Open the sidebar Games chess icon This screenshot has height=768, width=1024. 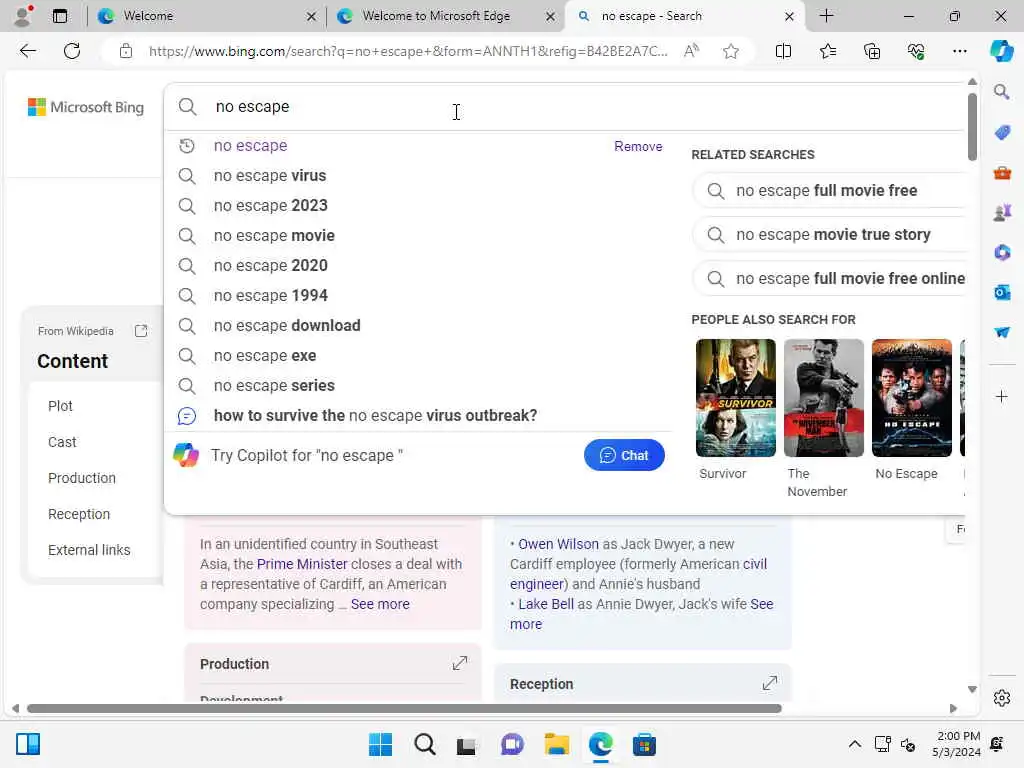click(x=1002, y=212)
